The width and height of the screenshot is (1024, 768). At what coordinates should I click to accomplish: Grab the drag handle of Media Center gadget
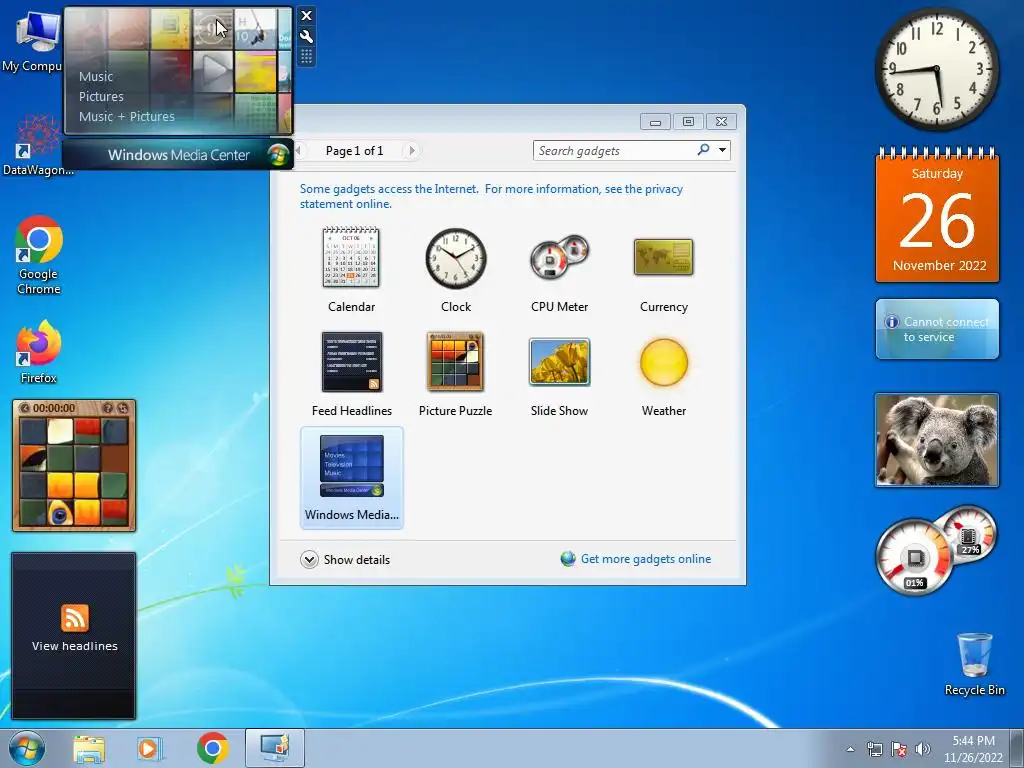306,57
